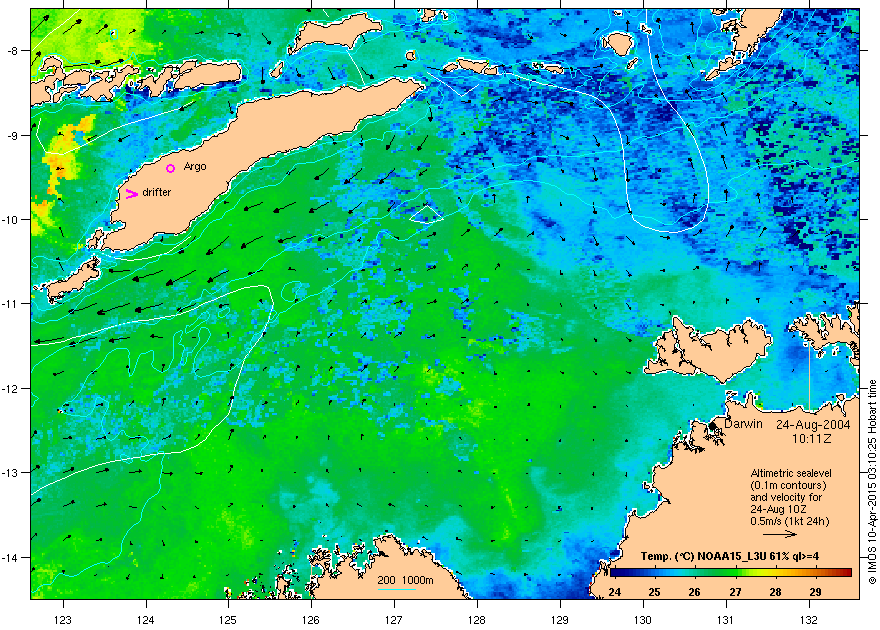This screenshot has height=630, width=880.
Task: Click the '200 1000m' depth label
Action: (x=405, y=580)
